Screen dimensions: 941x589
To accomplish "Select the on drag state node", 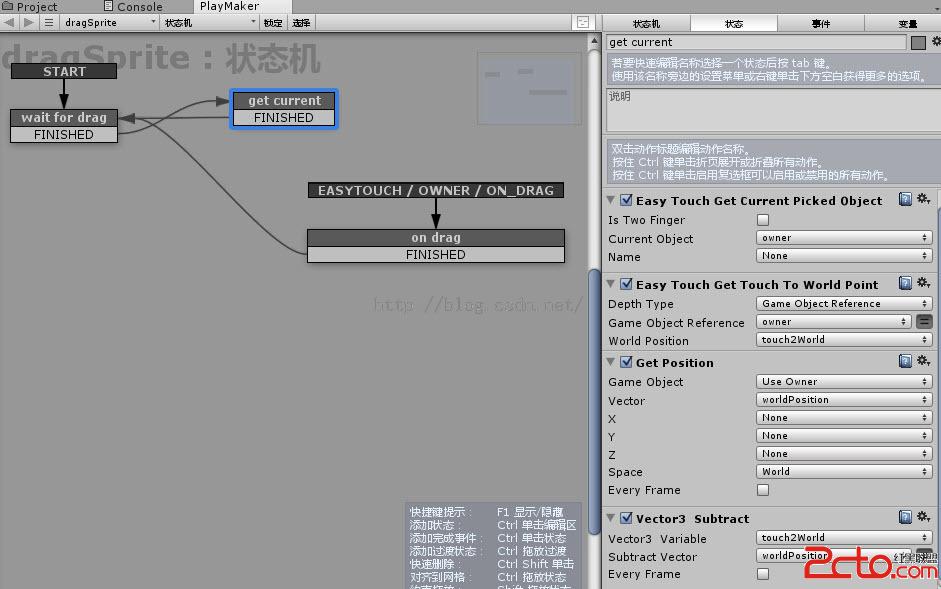I will [436, 237].
